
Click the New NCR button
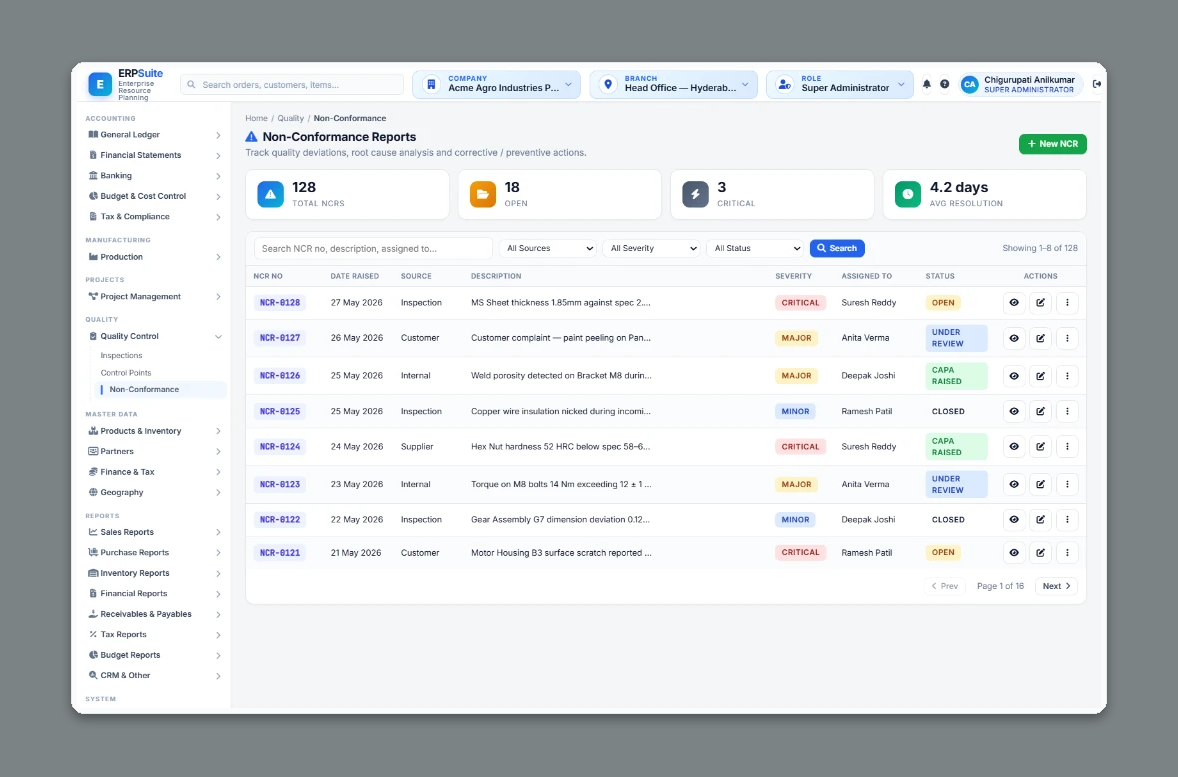1053,144
